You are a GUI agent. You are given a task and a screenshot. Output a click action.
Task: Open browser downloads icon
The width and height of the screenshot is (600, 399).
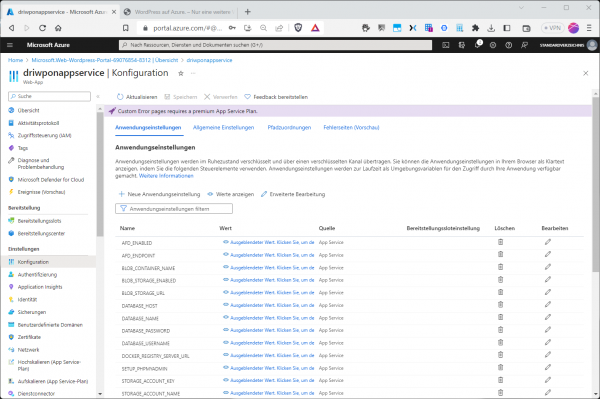tap(491, 28)
